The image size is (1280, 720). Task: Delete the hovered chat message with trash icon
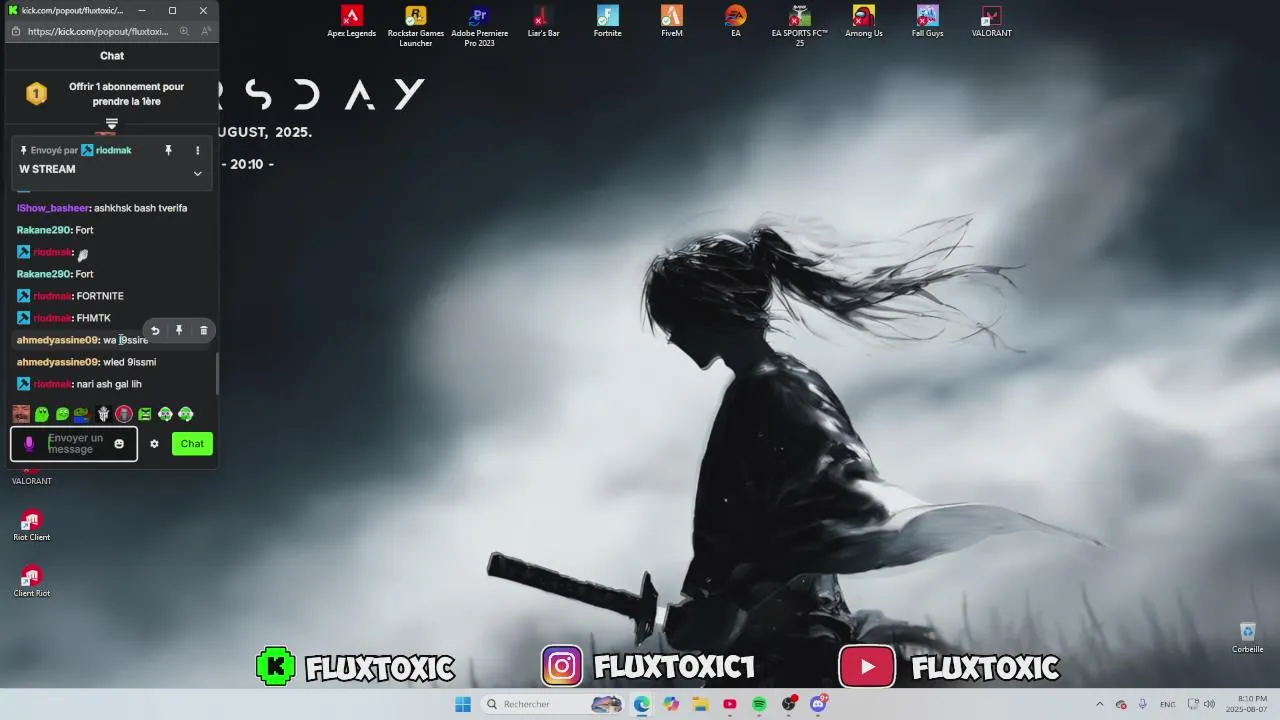tap(203, 331)
